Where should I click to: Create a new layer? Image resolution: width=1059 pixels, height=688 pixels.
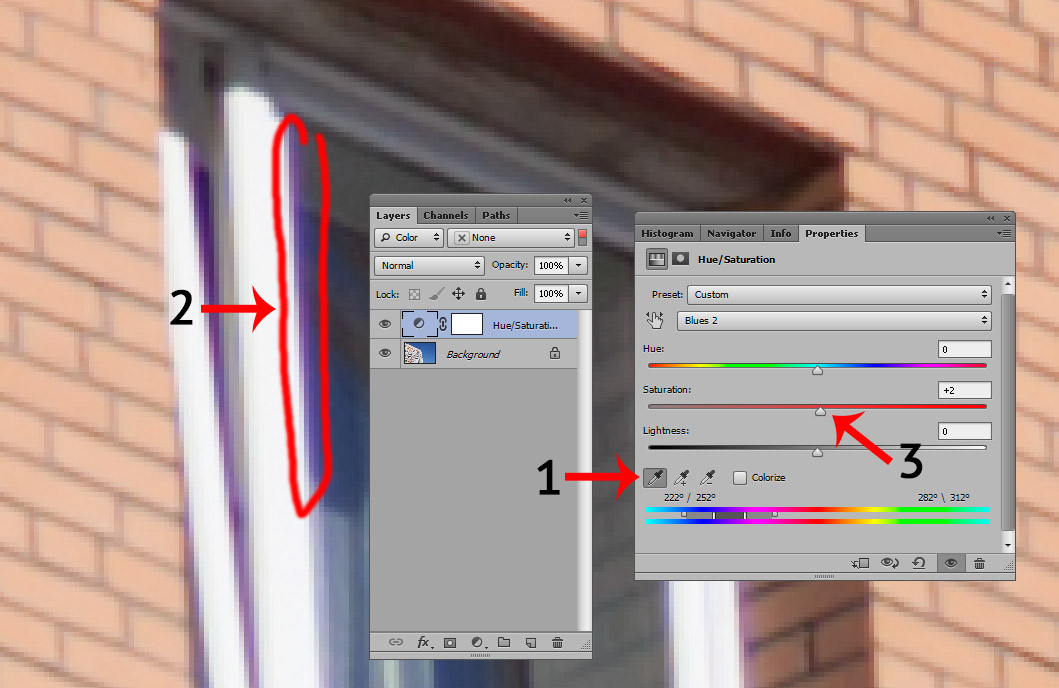coord(531,643)
